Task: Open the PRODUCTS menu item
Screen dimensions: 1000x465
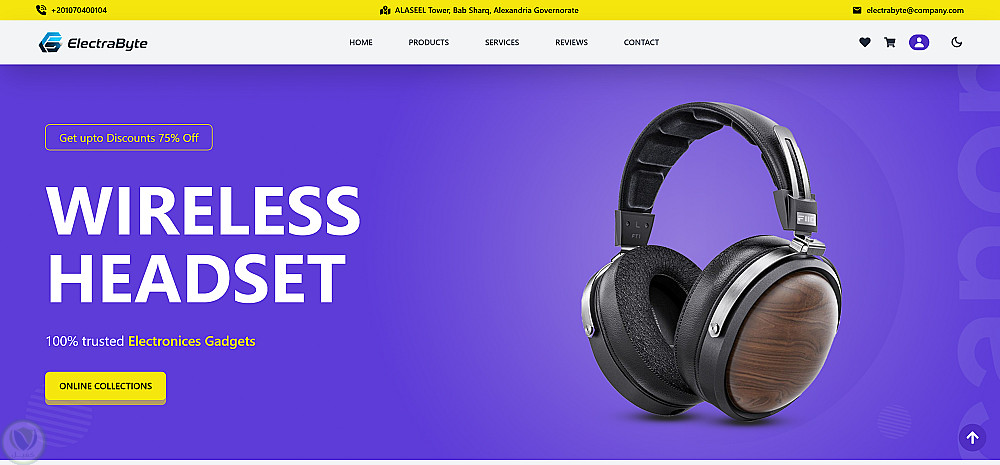Action: coord(429,43)
